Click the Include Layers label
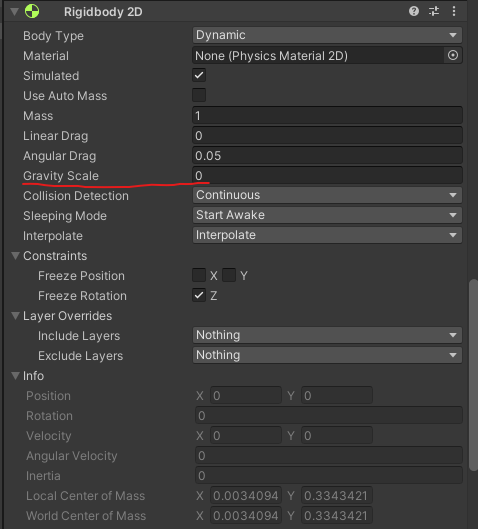 pos(79,336)
